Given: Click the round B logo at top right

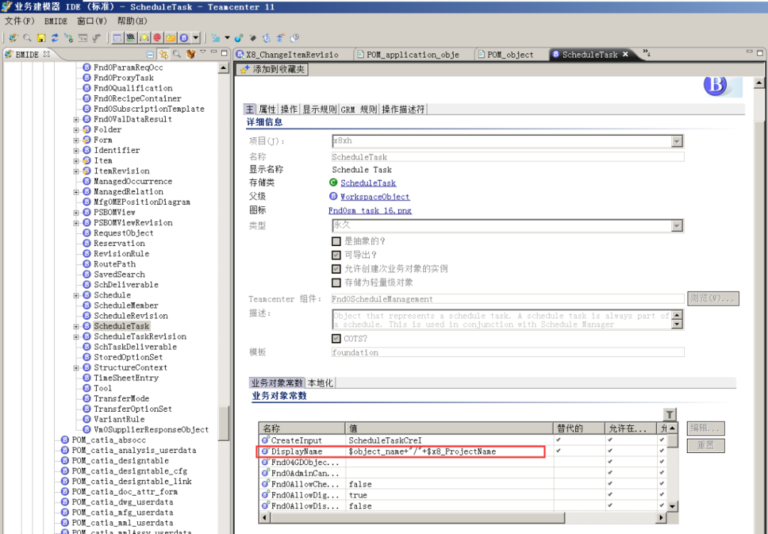Looking at the screenshot, I should 716,85.
